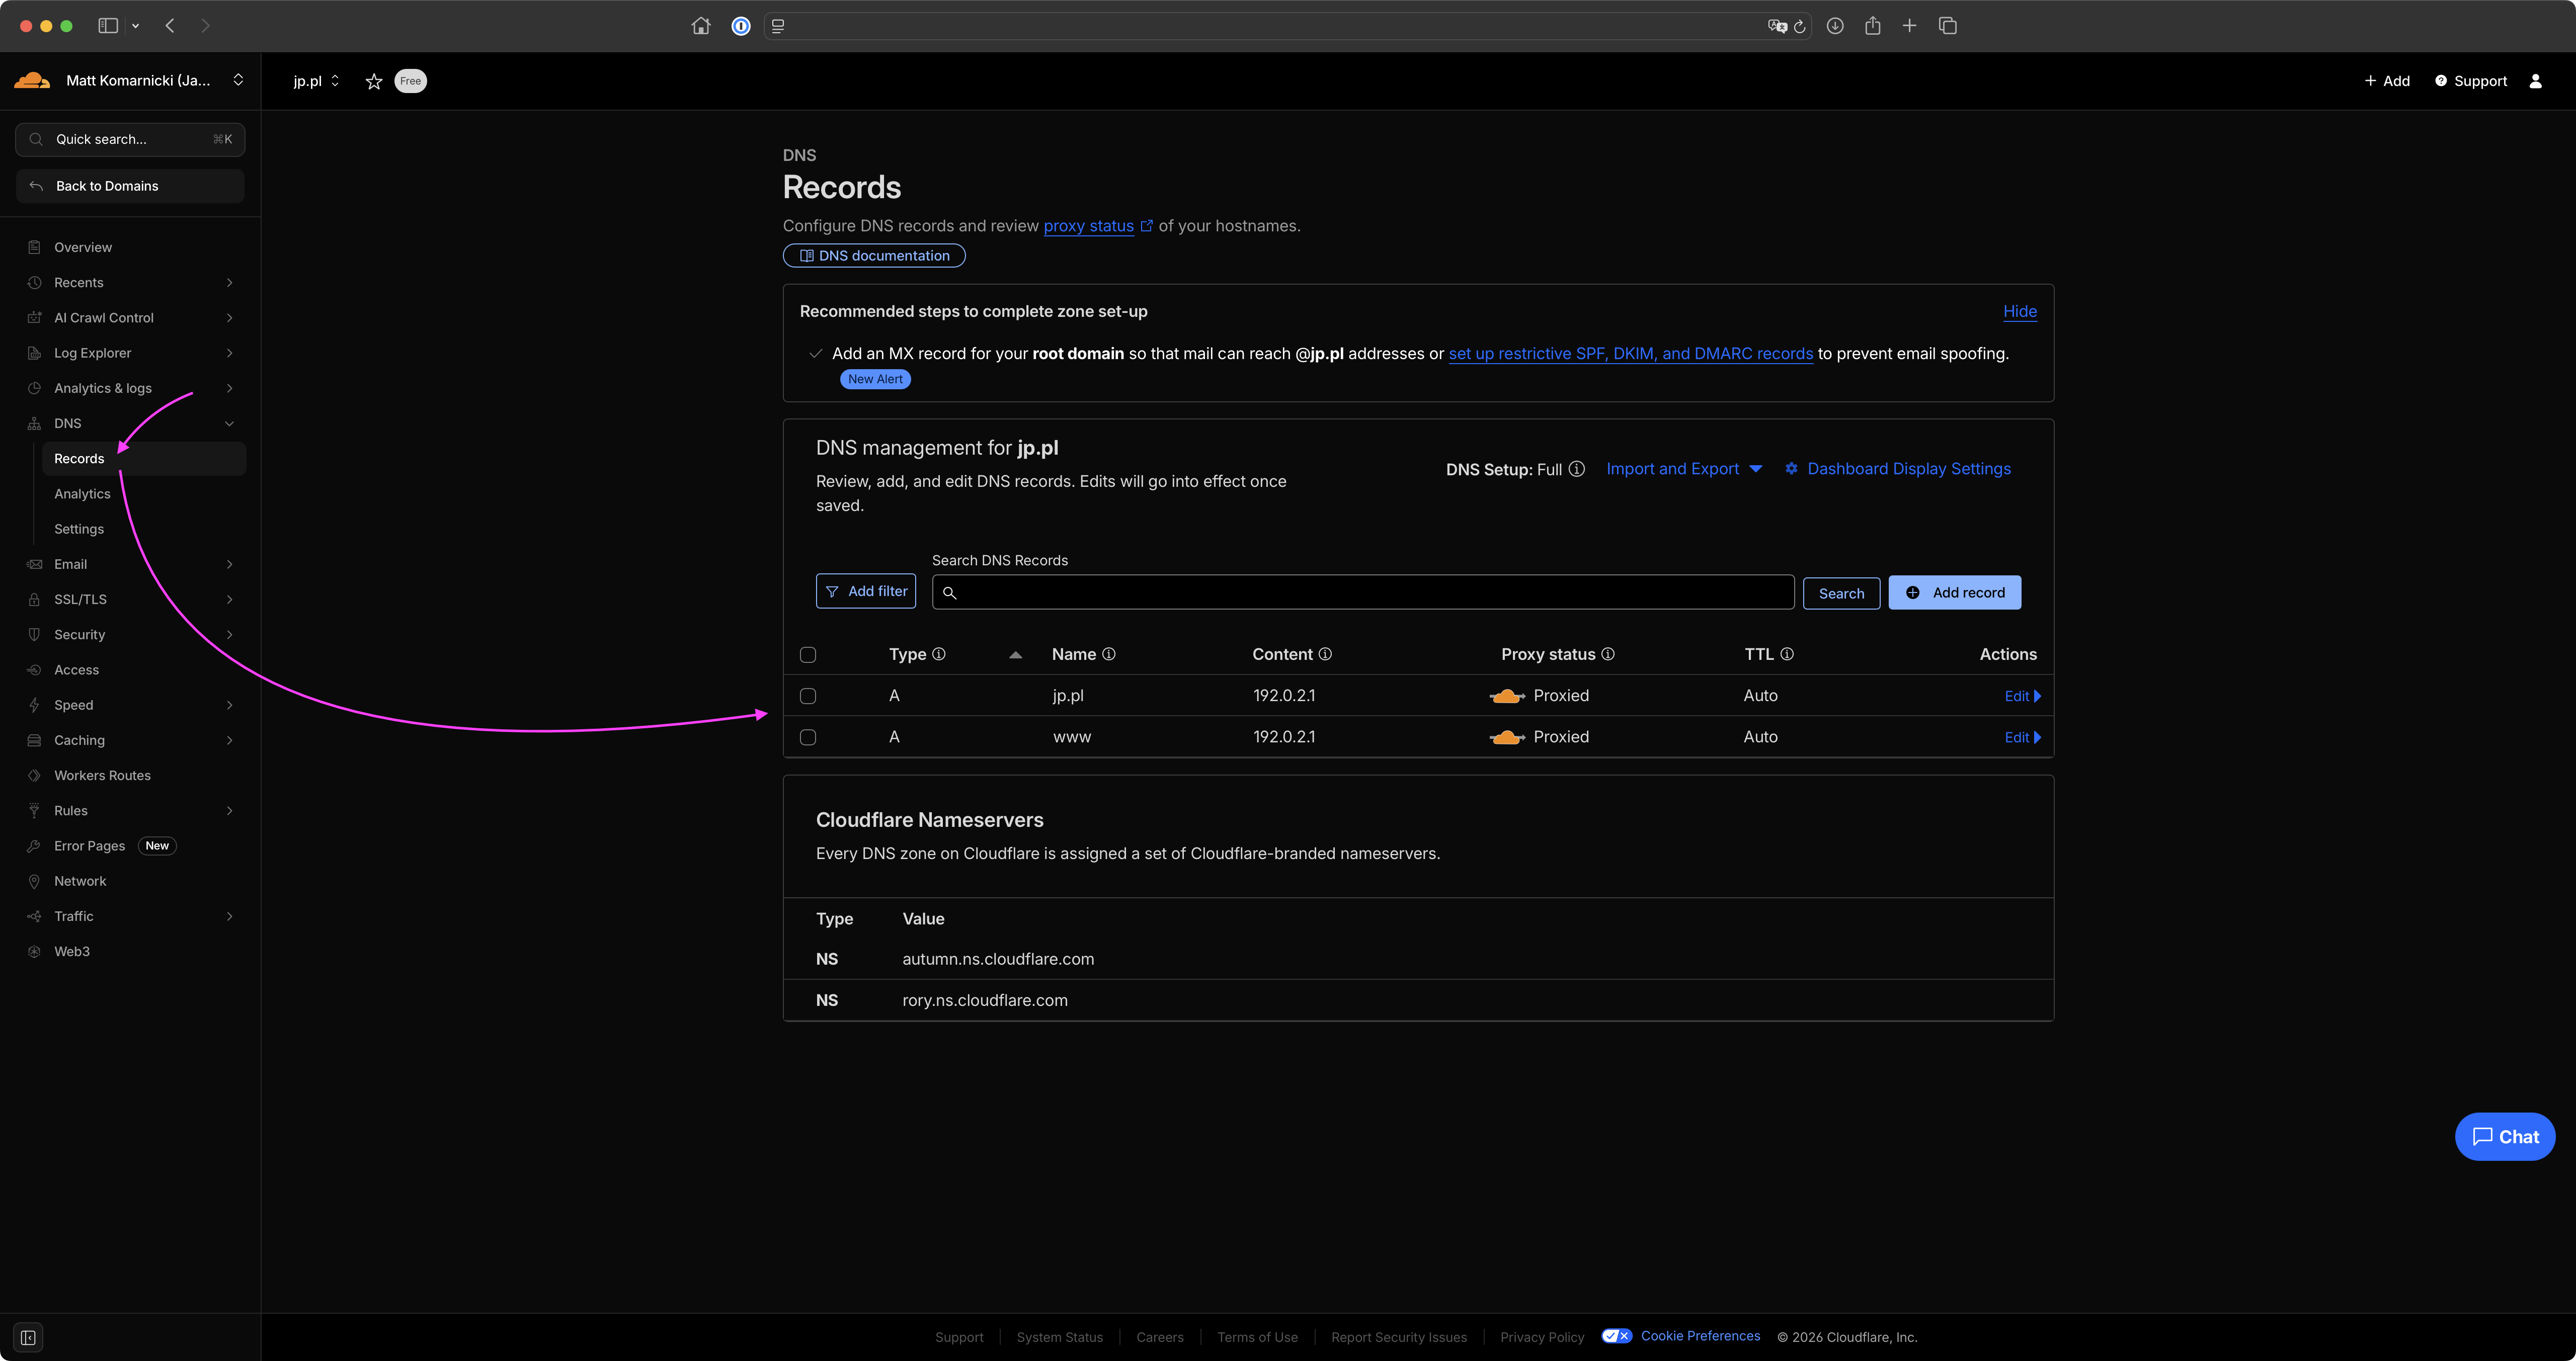
Task: Open the Chat support bubble
Action: pos(2504,1137)
